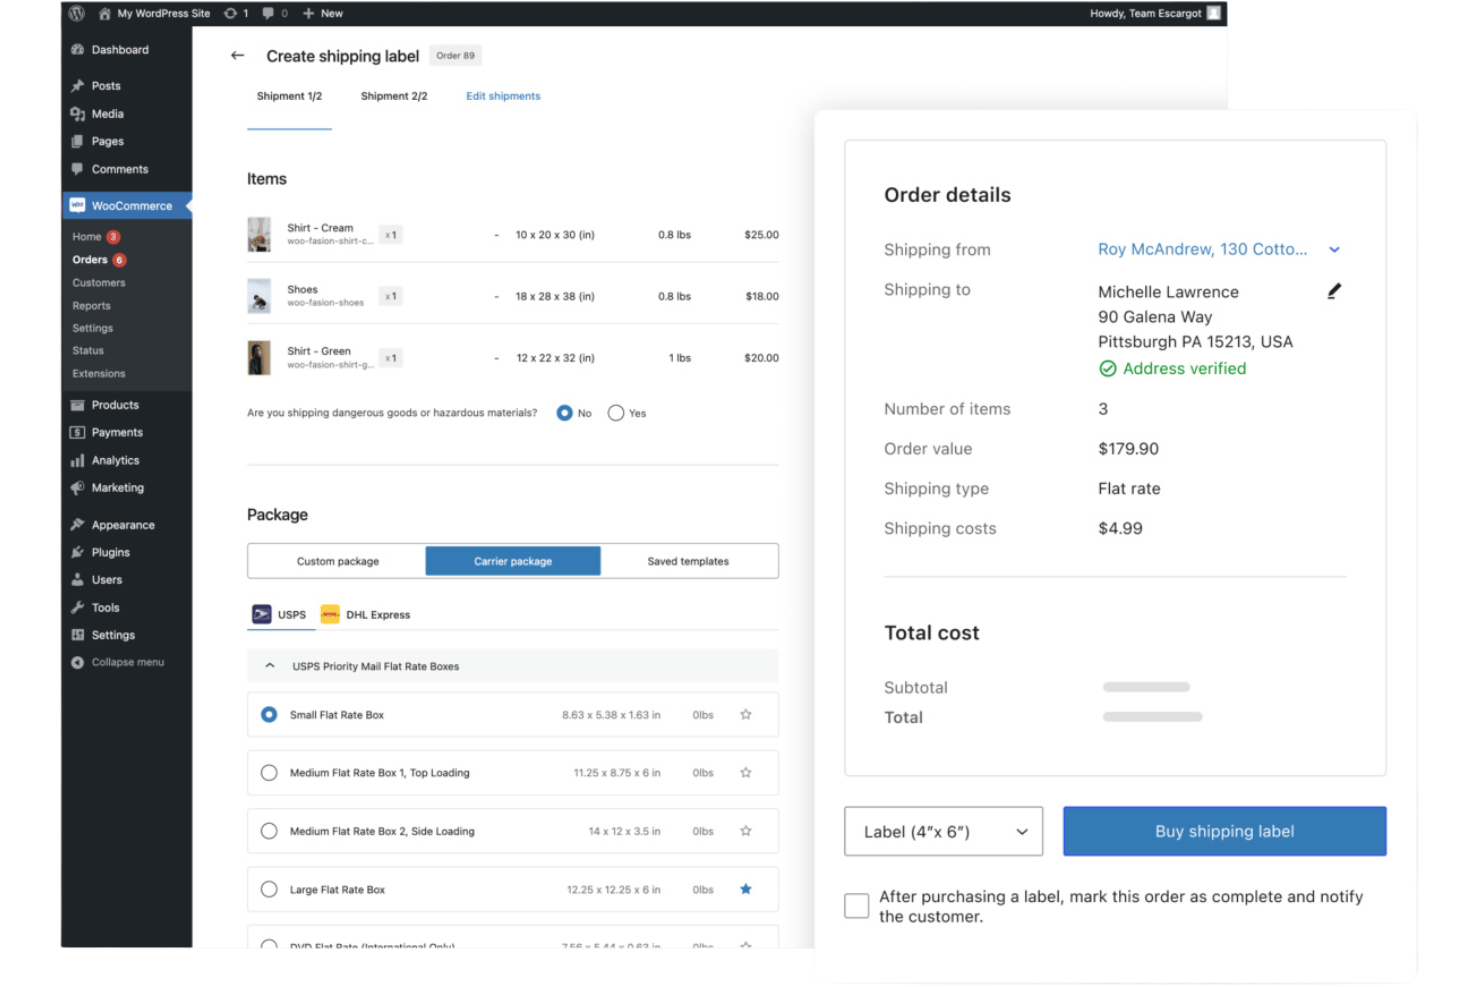This screenshot has width=1480, height=987.
Task: Open WooCommerce Status page
Action: tap(88, 351)
